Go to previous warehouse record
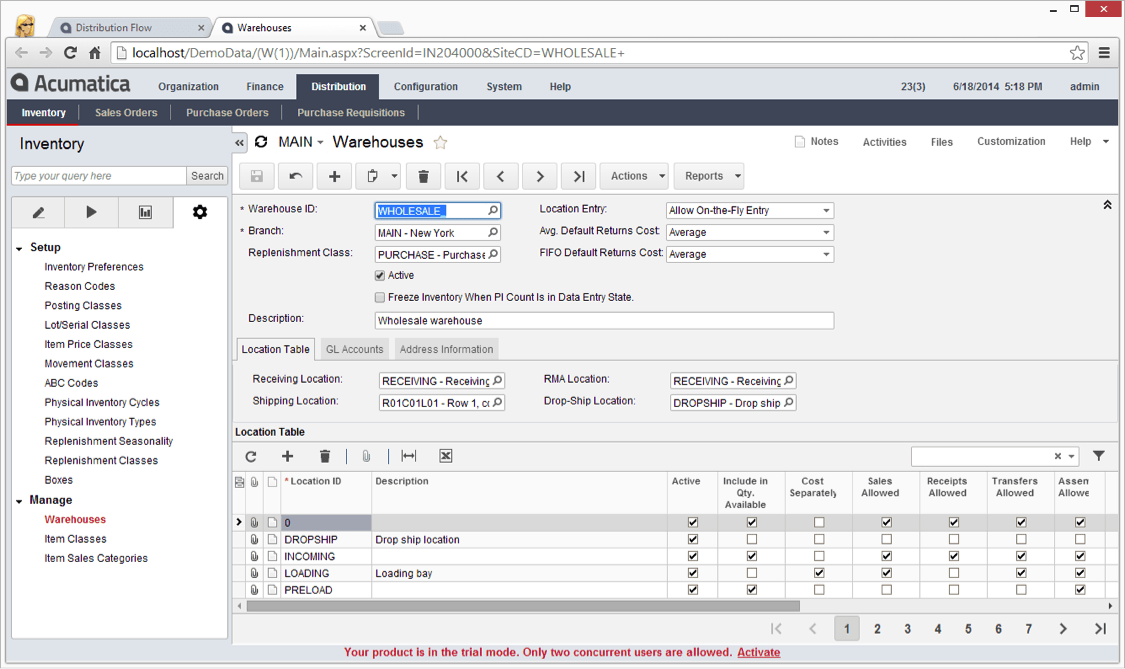Screen dimensions: 1125x669 click(501, 176)
